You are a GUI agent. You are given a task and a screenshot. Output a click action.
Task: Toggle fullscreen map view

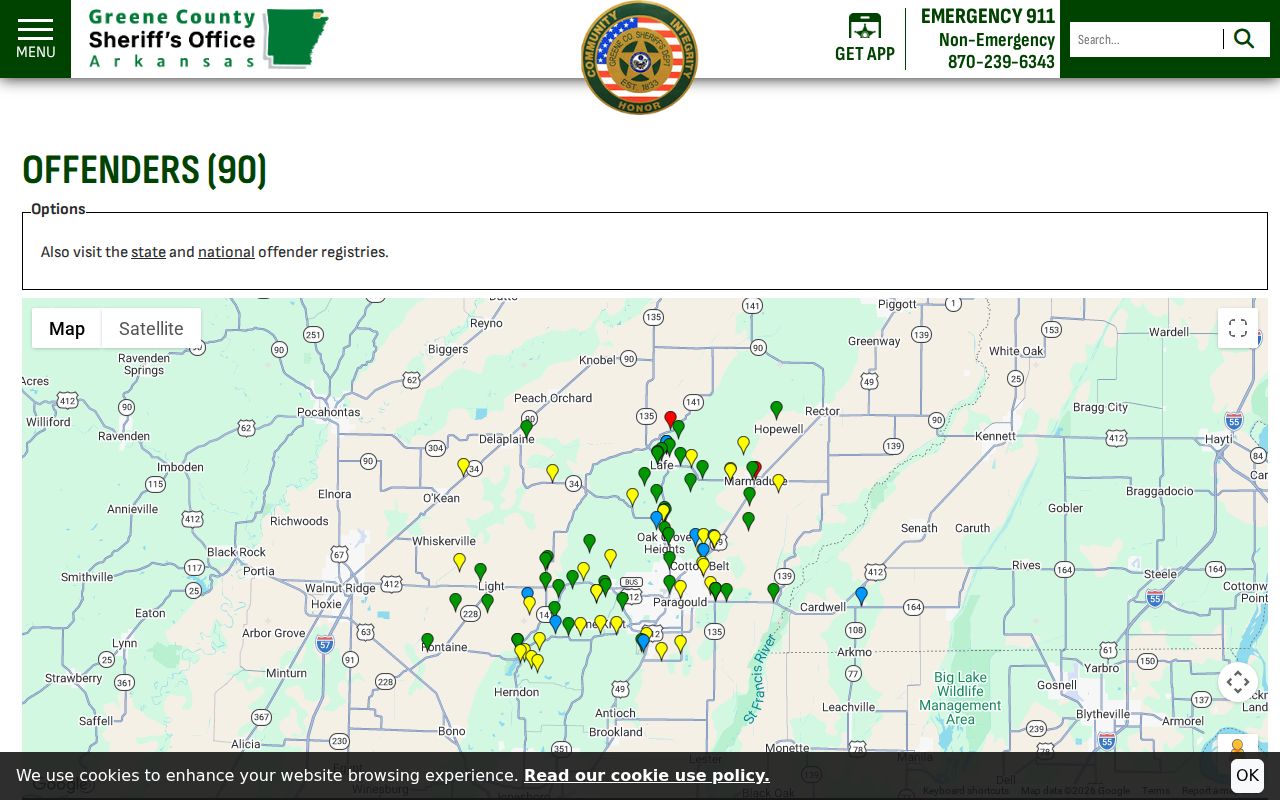[1238, 328]
